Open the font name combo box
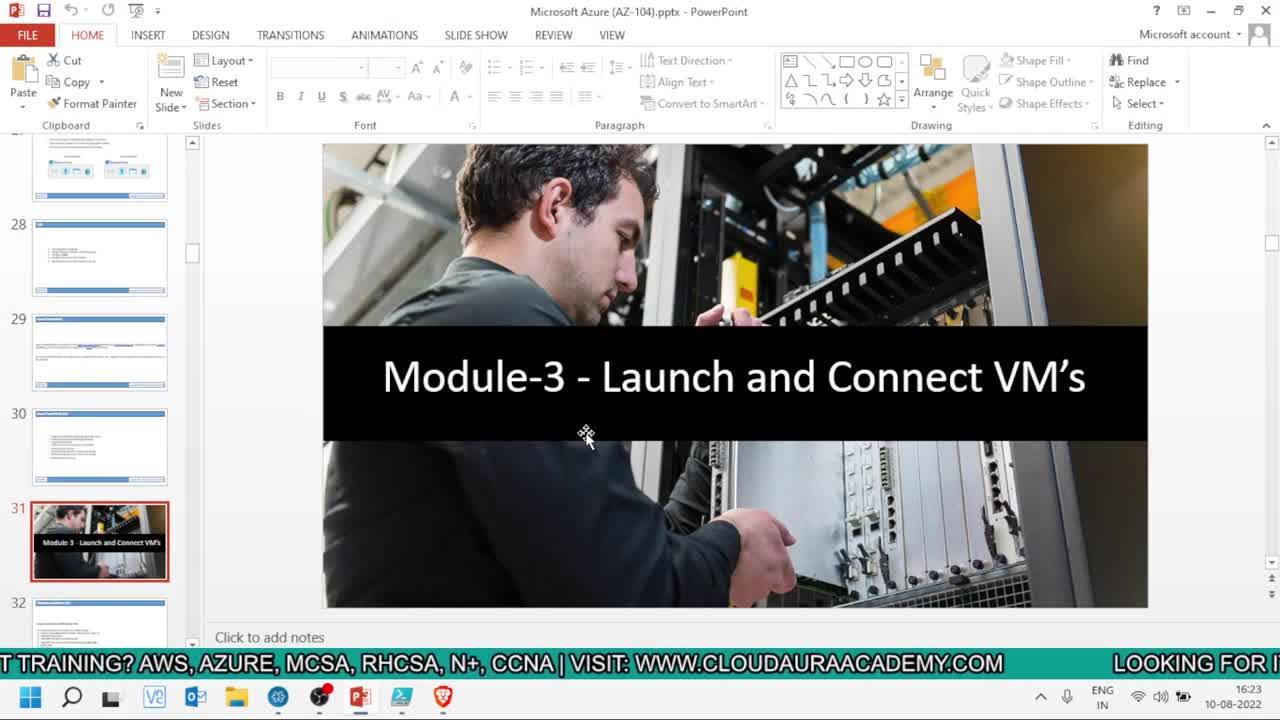The width and height of the screenshot is (1280, 720). pyautogui.click(x=319, y=67)
